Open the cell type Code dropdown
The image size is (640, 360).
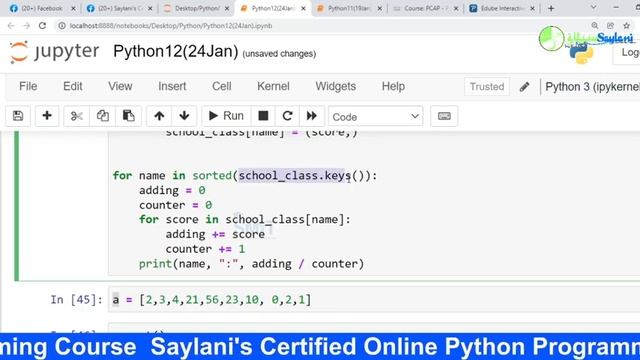pos(376,117)
